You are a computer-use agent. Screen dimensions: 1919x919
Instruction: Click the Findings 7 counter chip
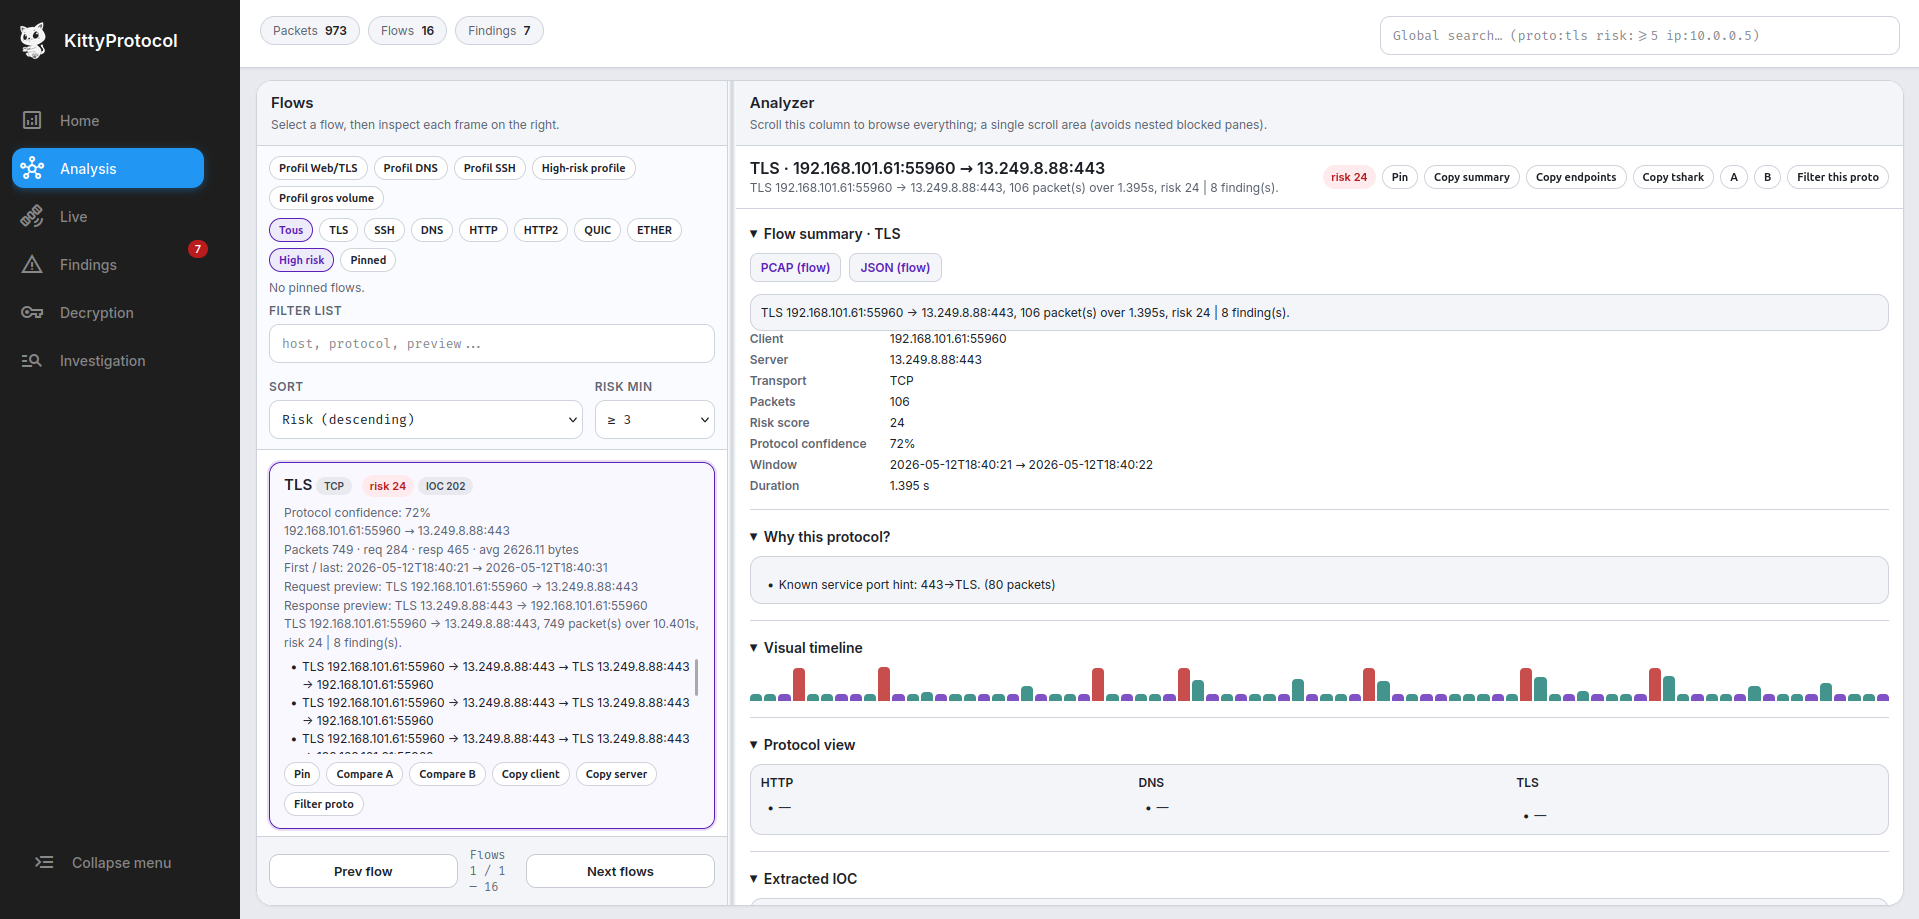coord(499,31)
